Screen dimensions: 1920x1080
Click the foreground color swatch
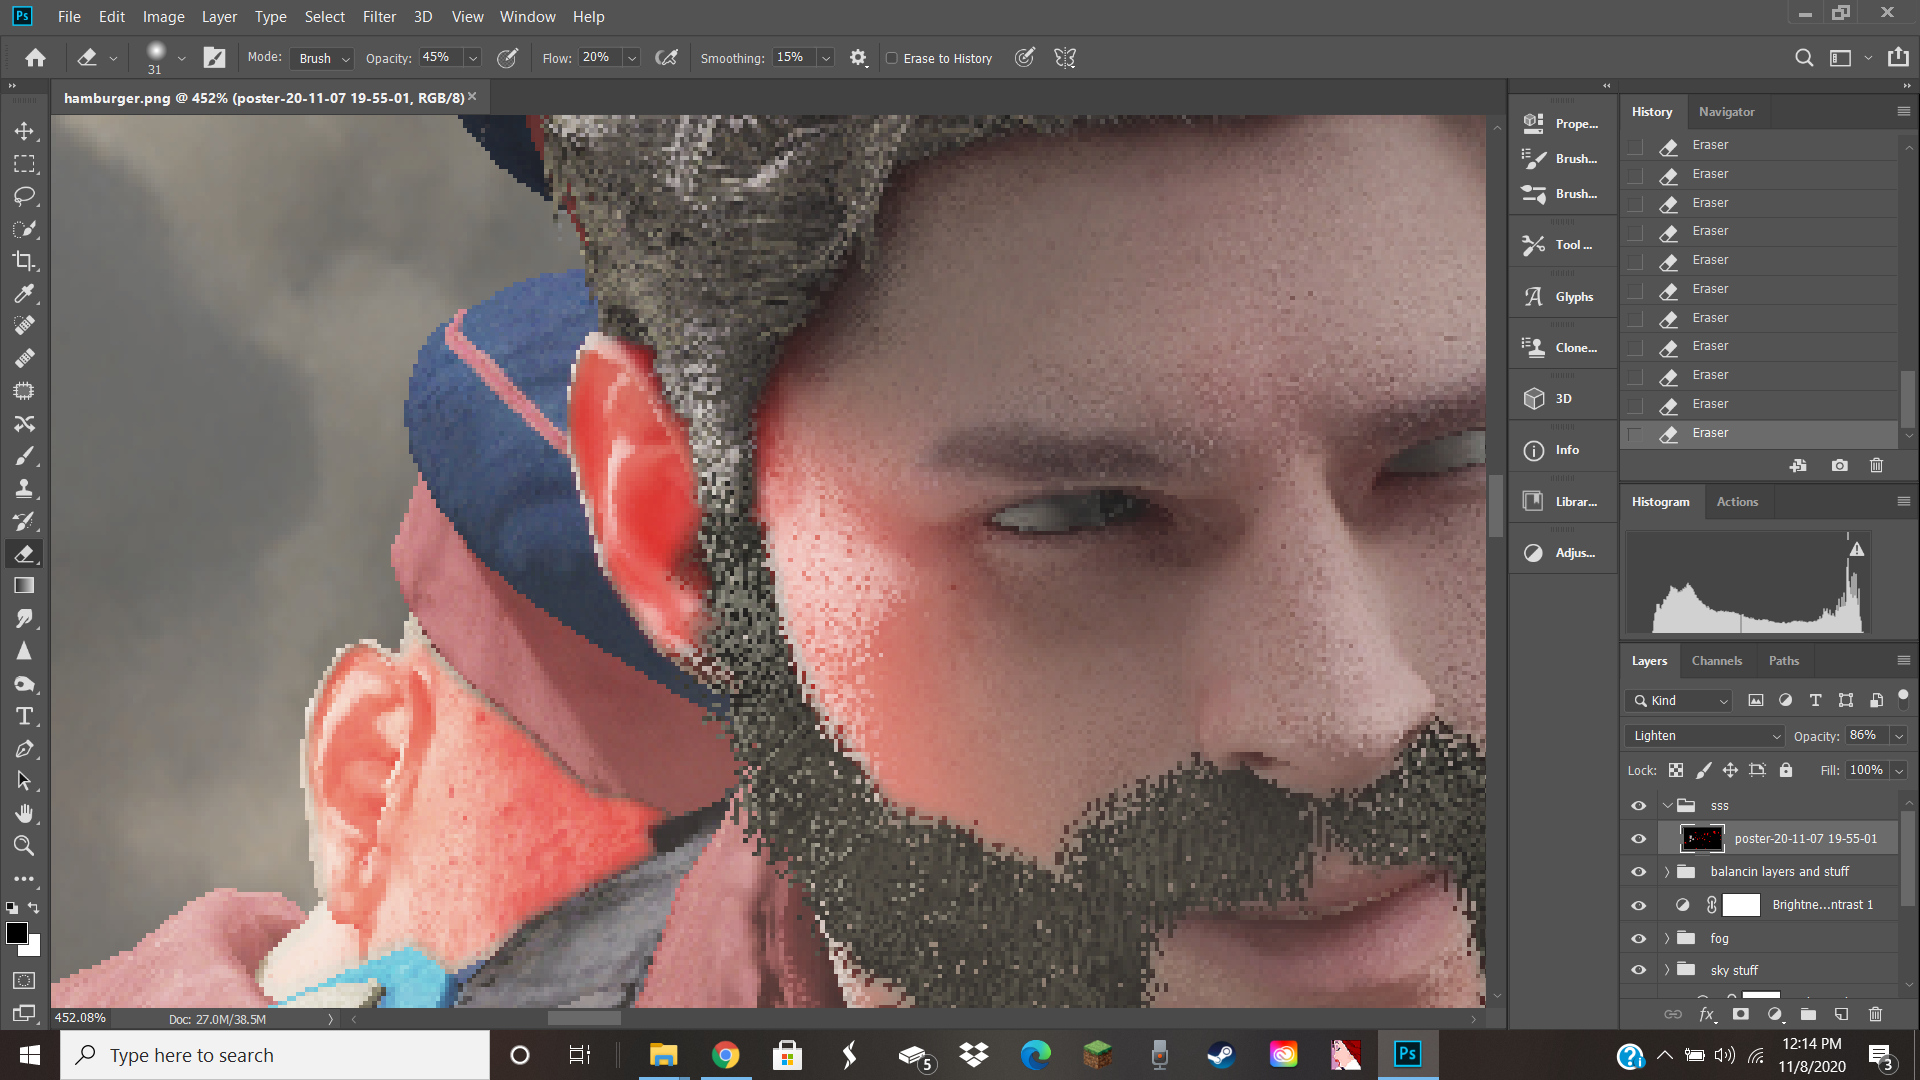16,932
